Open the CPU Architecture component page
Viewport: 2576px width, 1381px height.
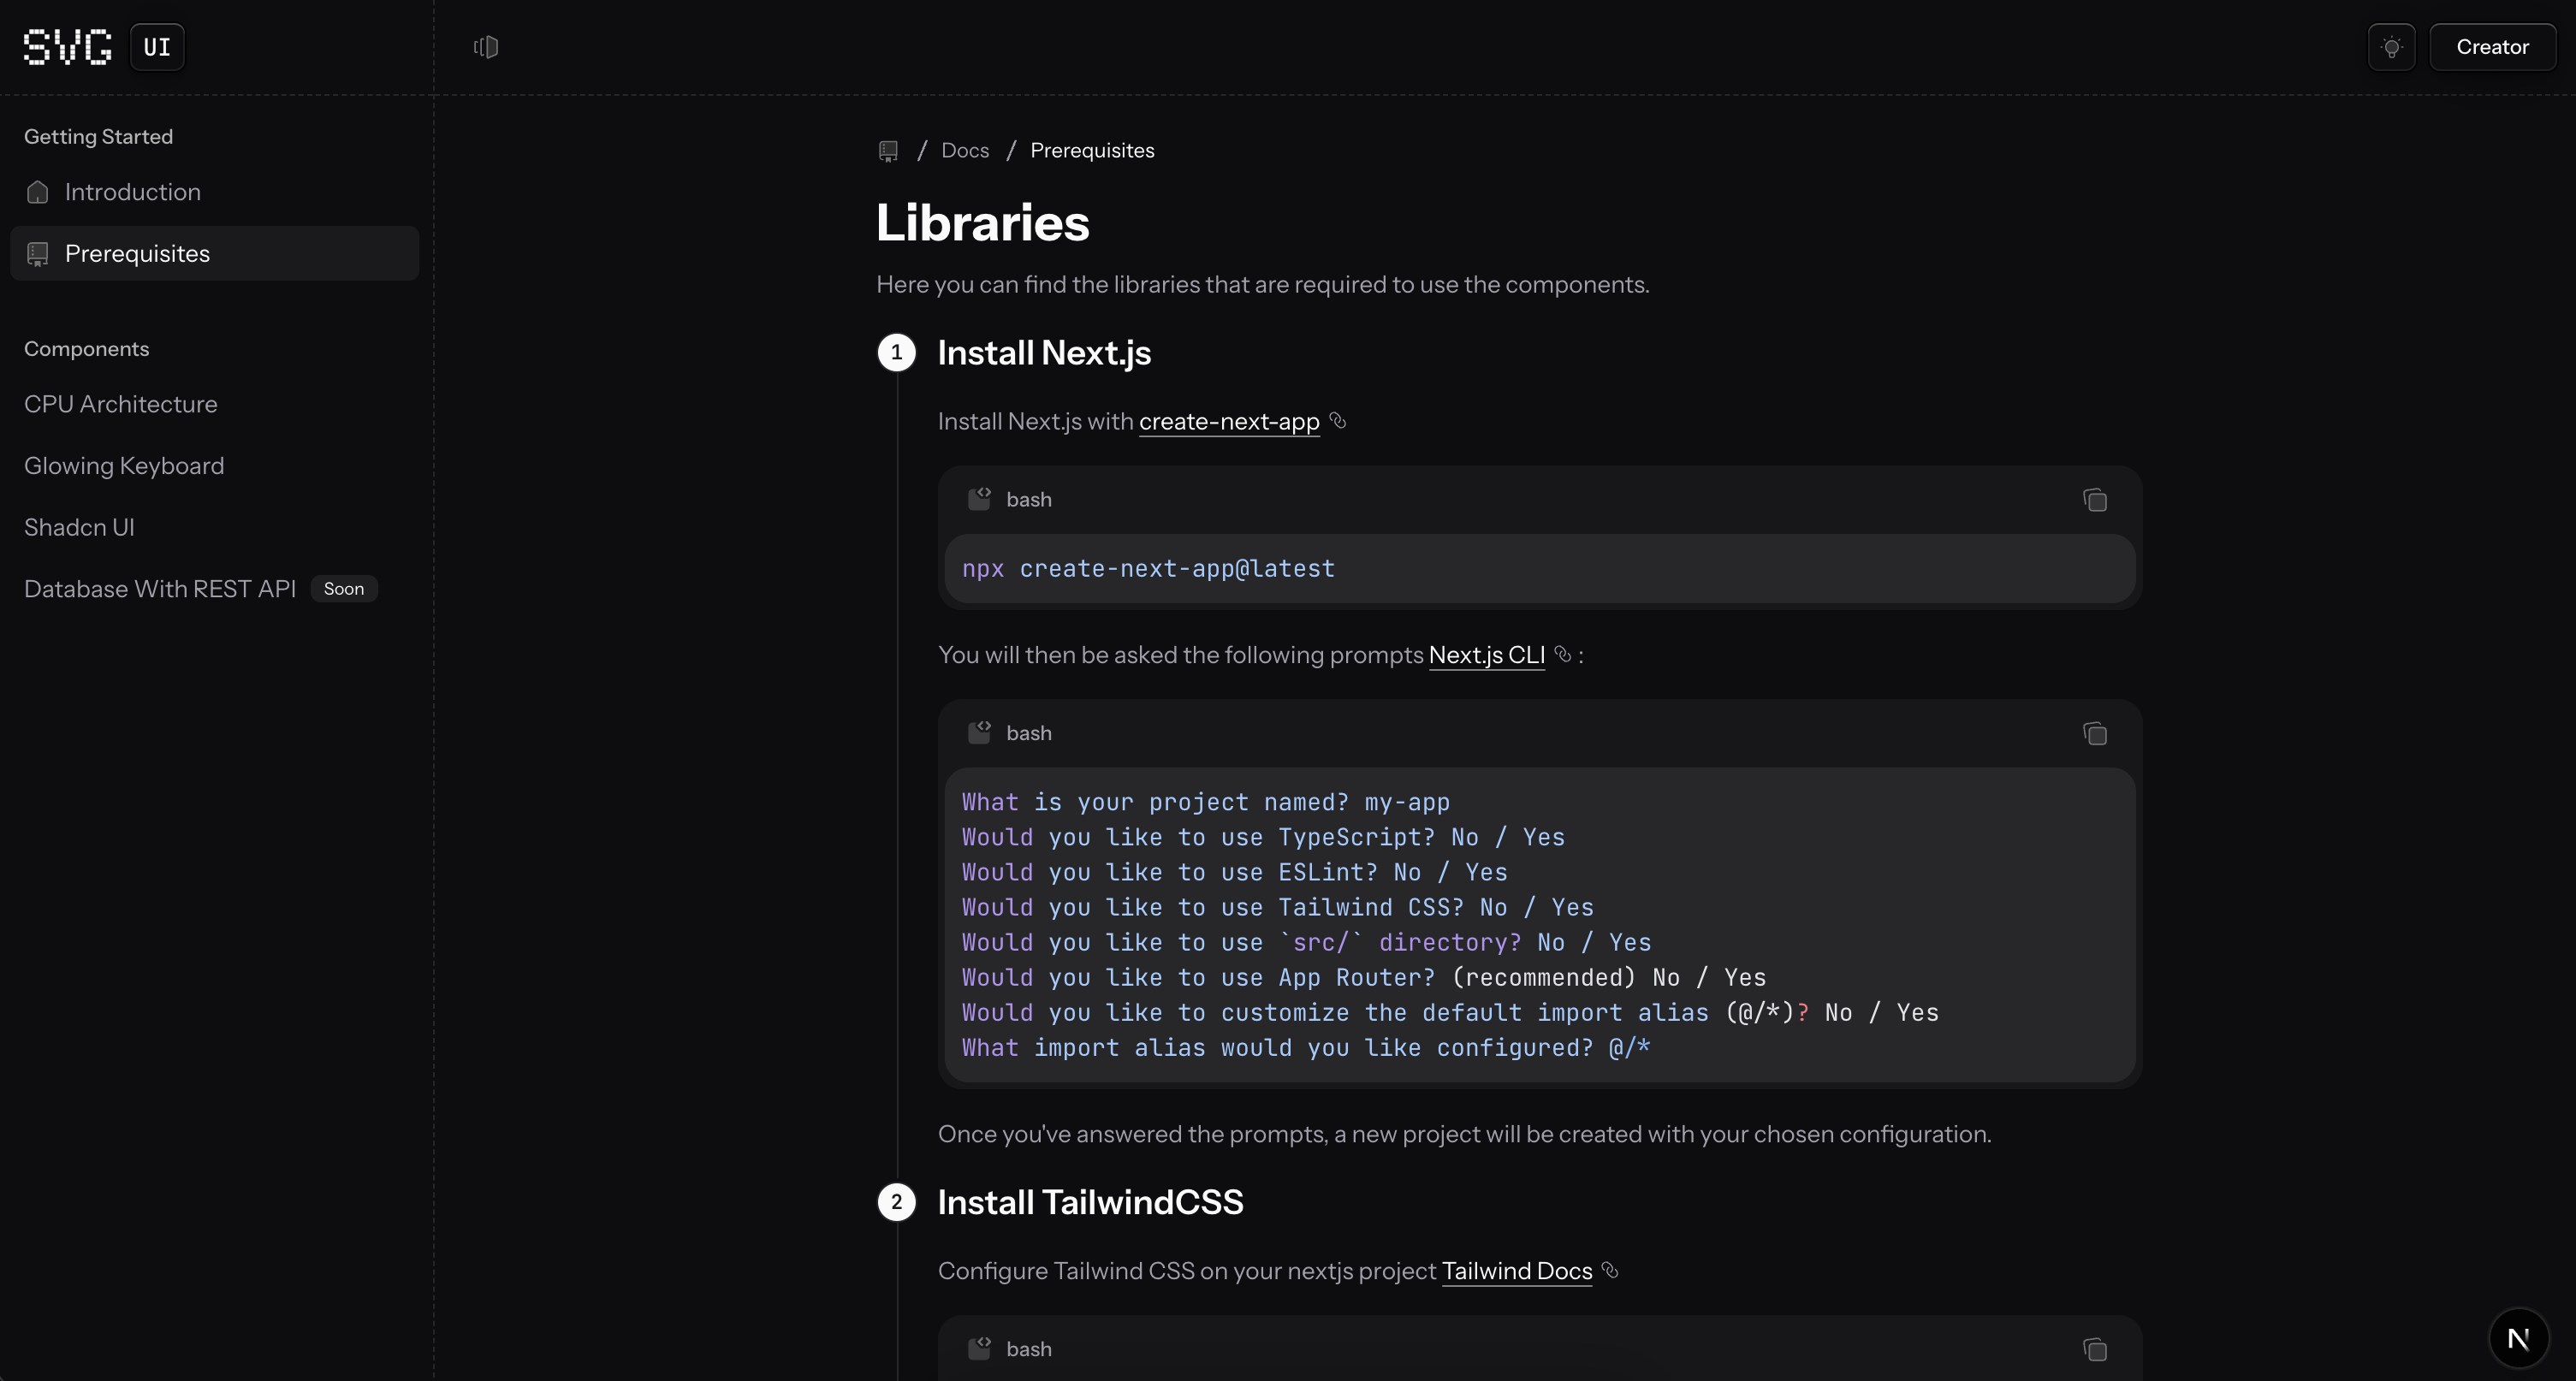[120, 404]
